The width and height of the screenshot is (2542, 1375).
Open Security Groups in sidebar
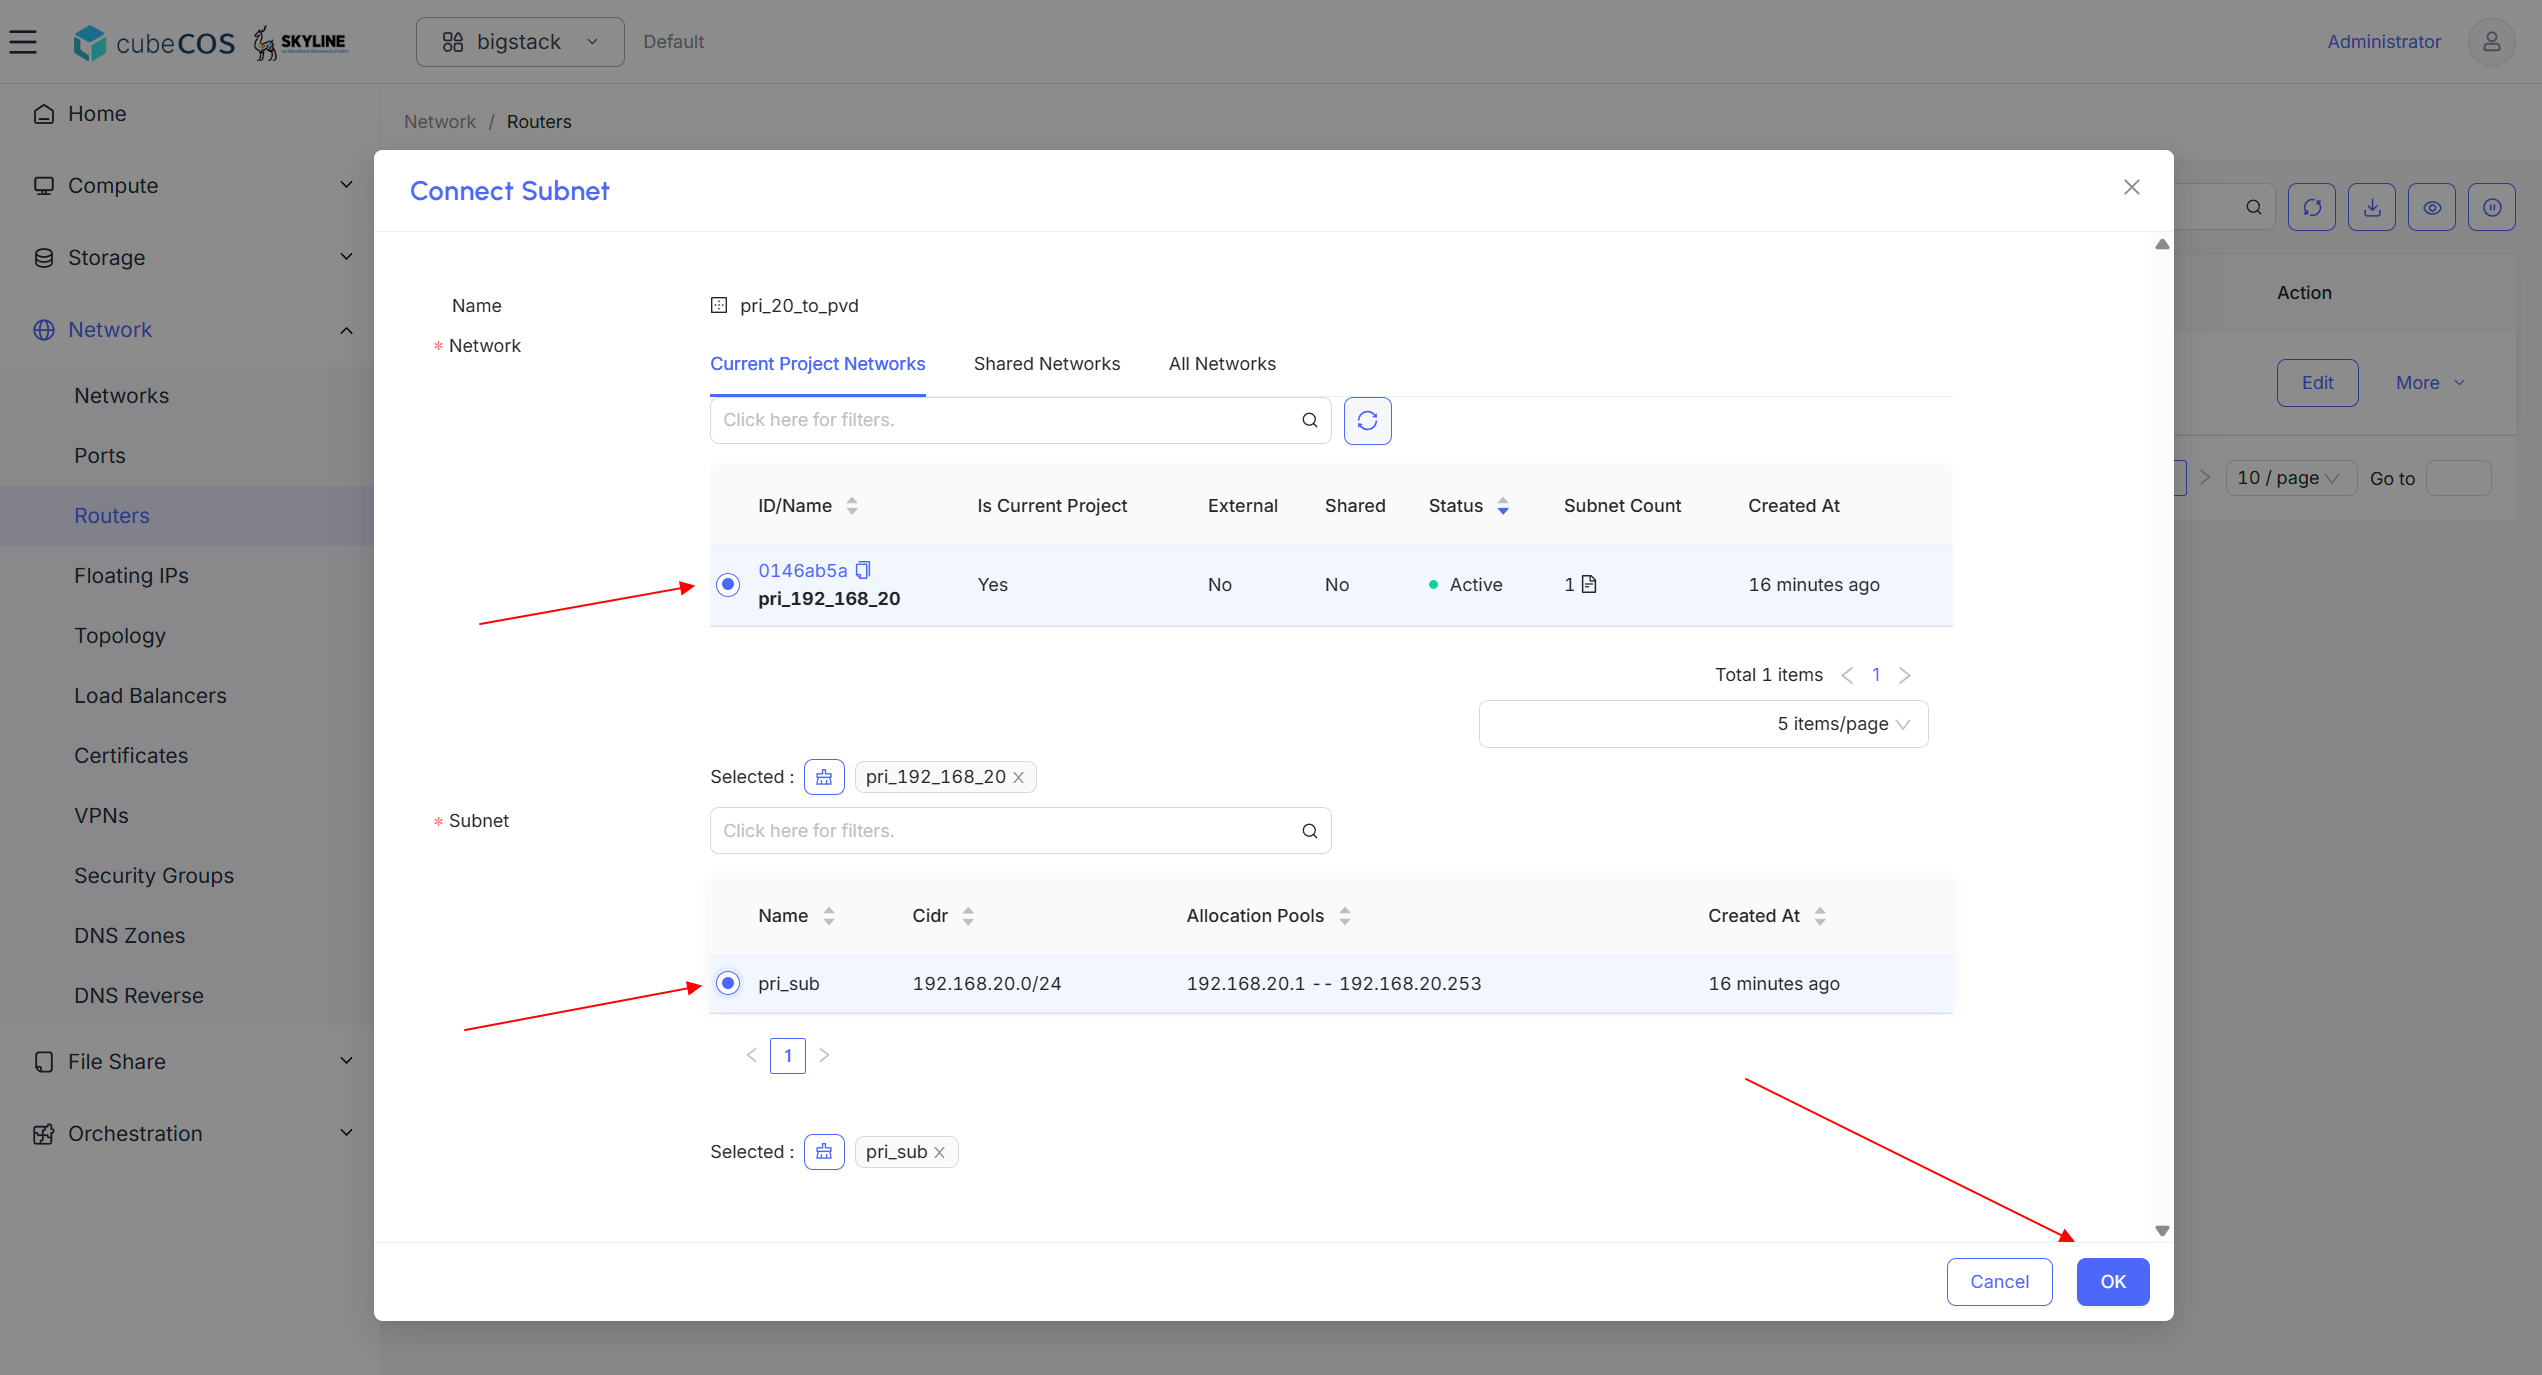154,876
